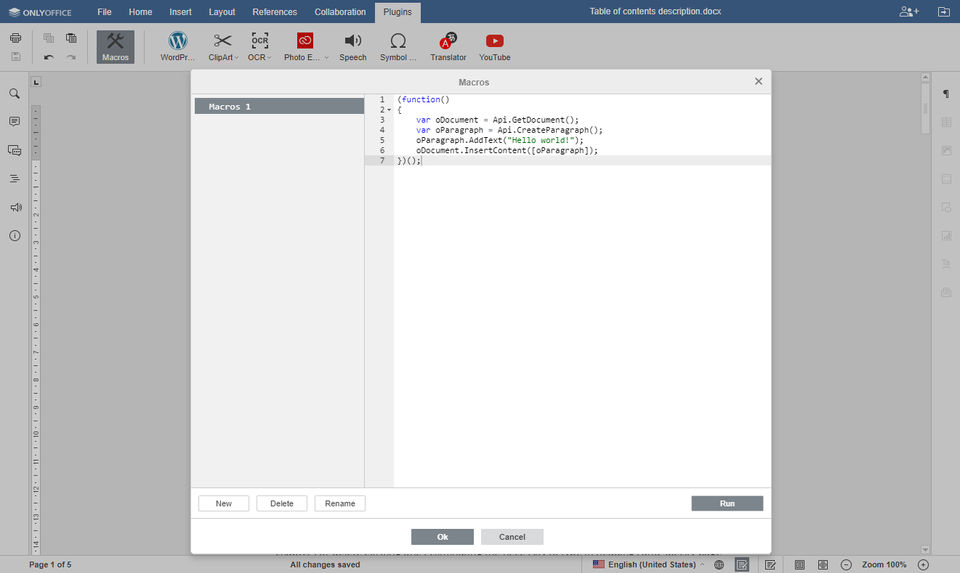Run the selected macro
Viewport: 960px width, 573px height.
[x=727, y=503]
